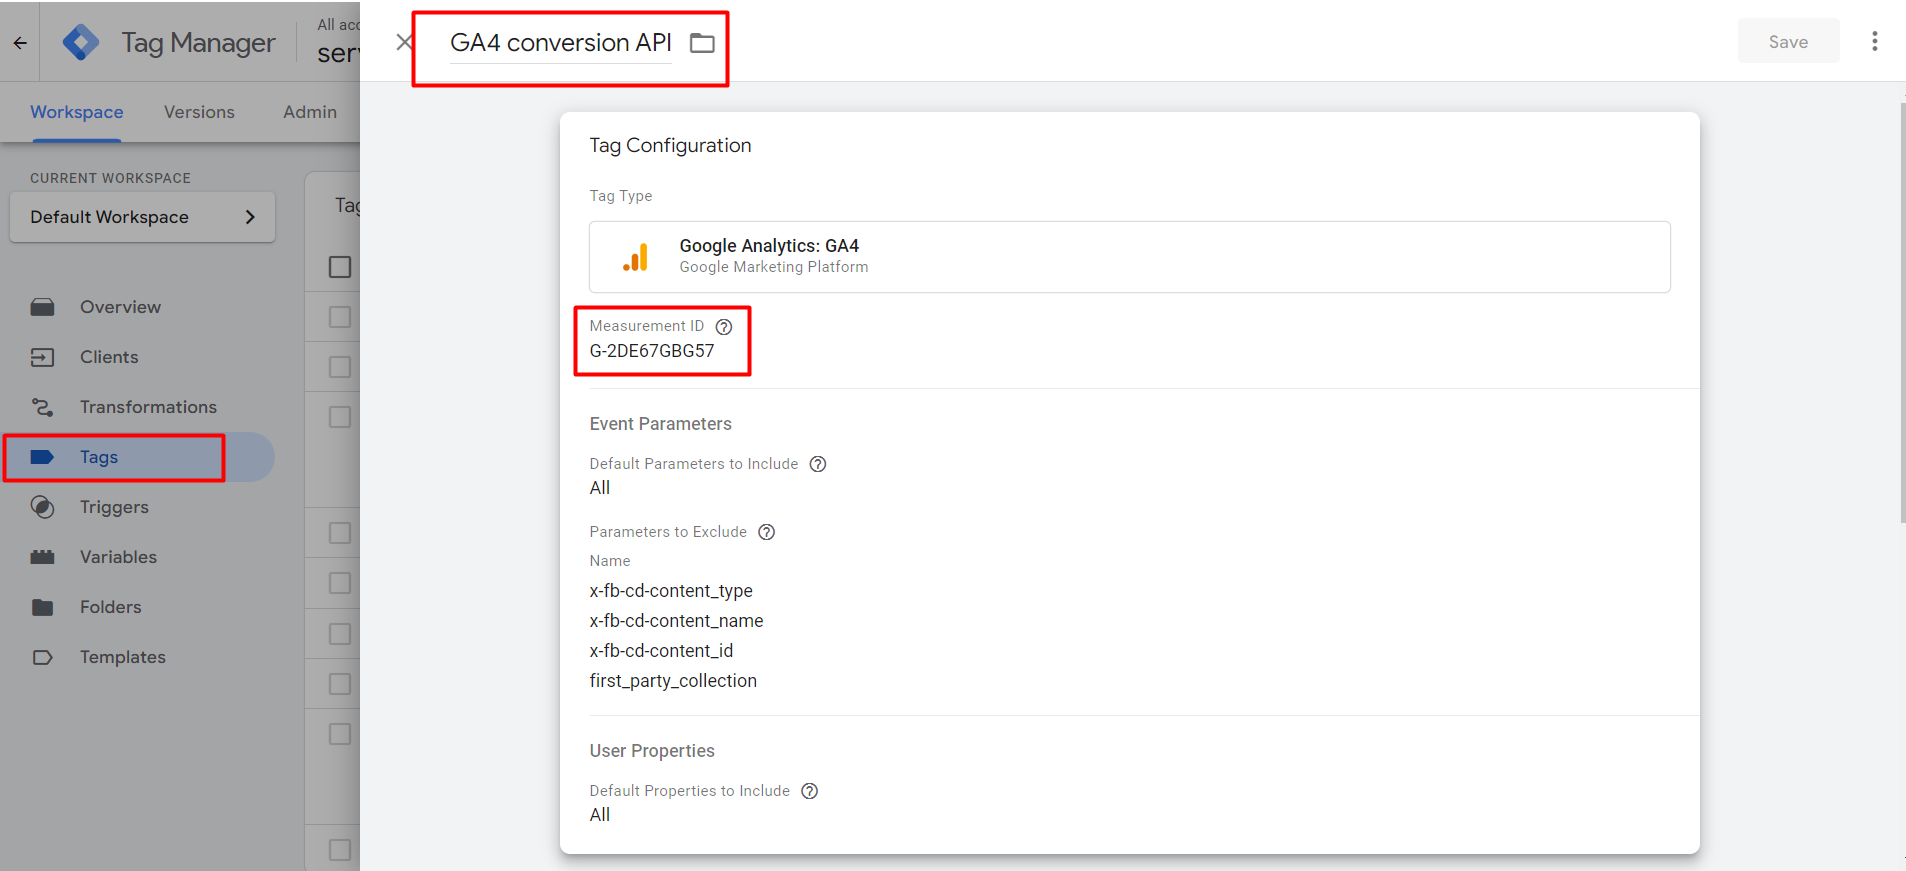The height and width of the screenshot is (871, 1906).
Task: Open help icon beside Default Properties to Include
Action: coord(810,791)
